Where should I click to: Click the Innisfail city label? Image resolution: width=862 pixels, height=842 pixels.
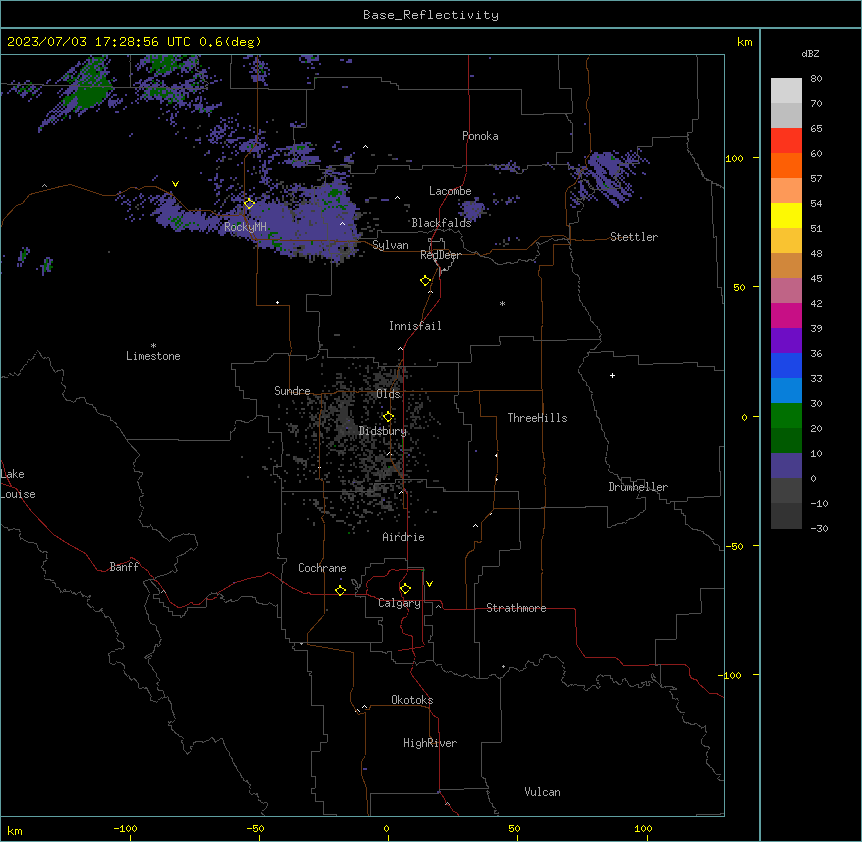click(x=415, y=326)
